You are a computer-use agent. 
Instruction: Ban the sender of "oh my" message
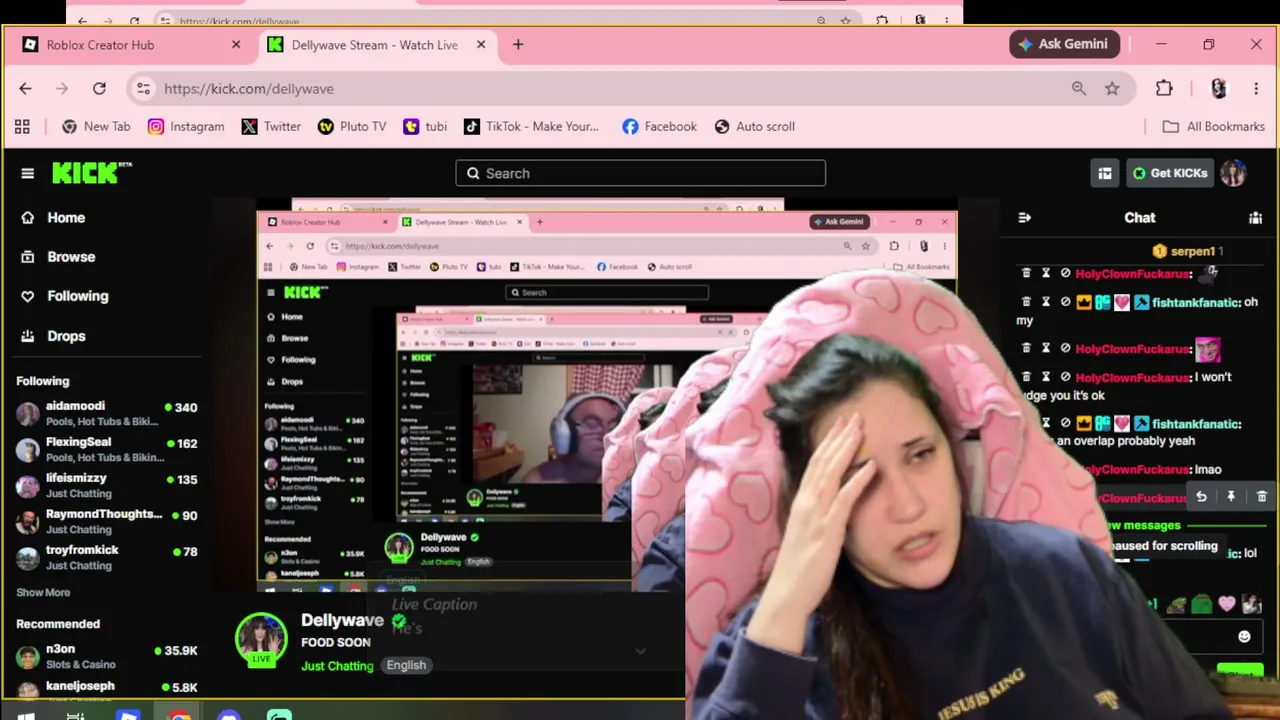click(1065, 301)
